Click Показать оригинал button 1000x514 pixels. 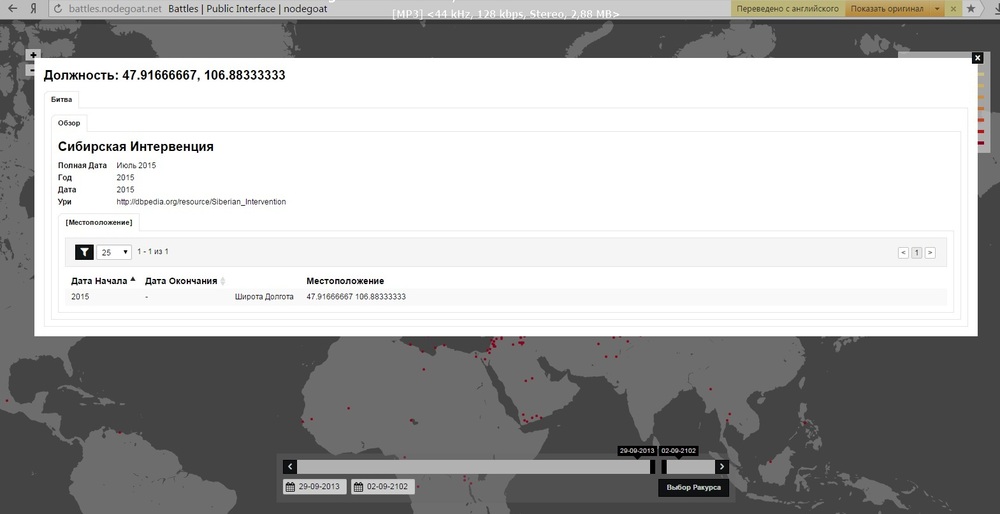886,9
